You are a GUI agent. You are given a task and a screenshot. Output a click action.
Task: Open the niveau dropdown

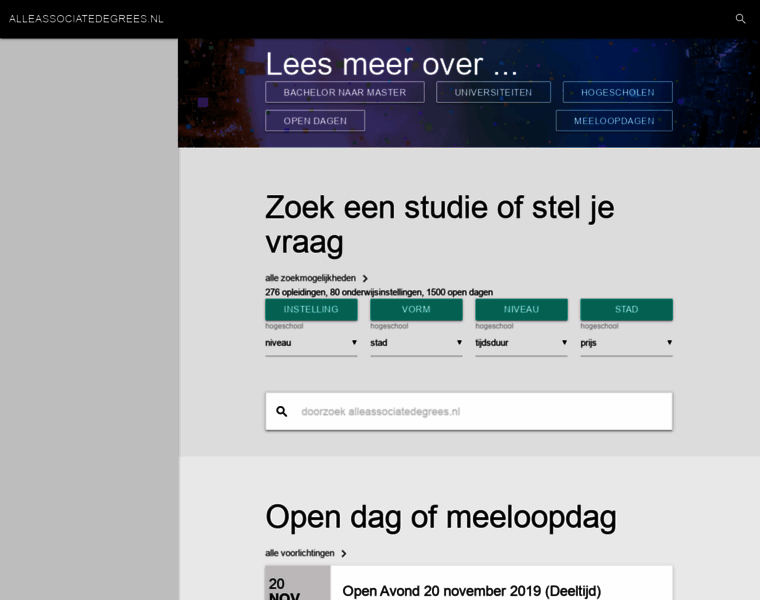[311, 343]
